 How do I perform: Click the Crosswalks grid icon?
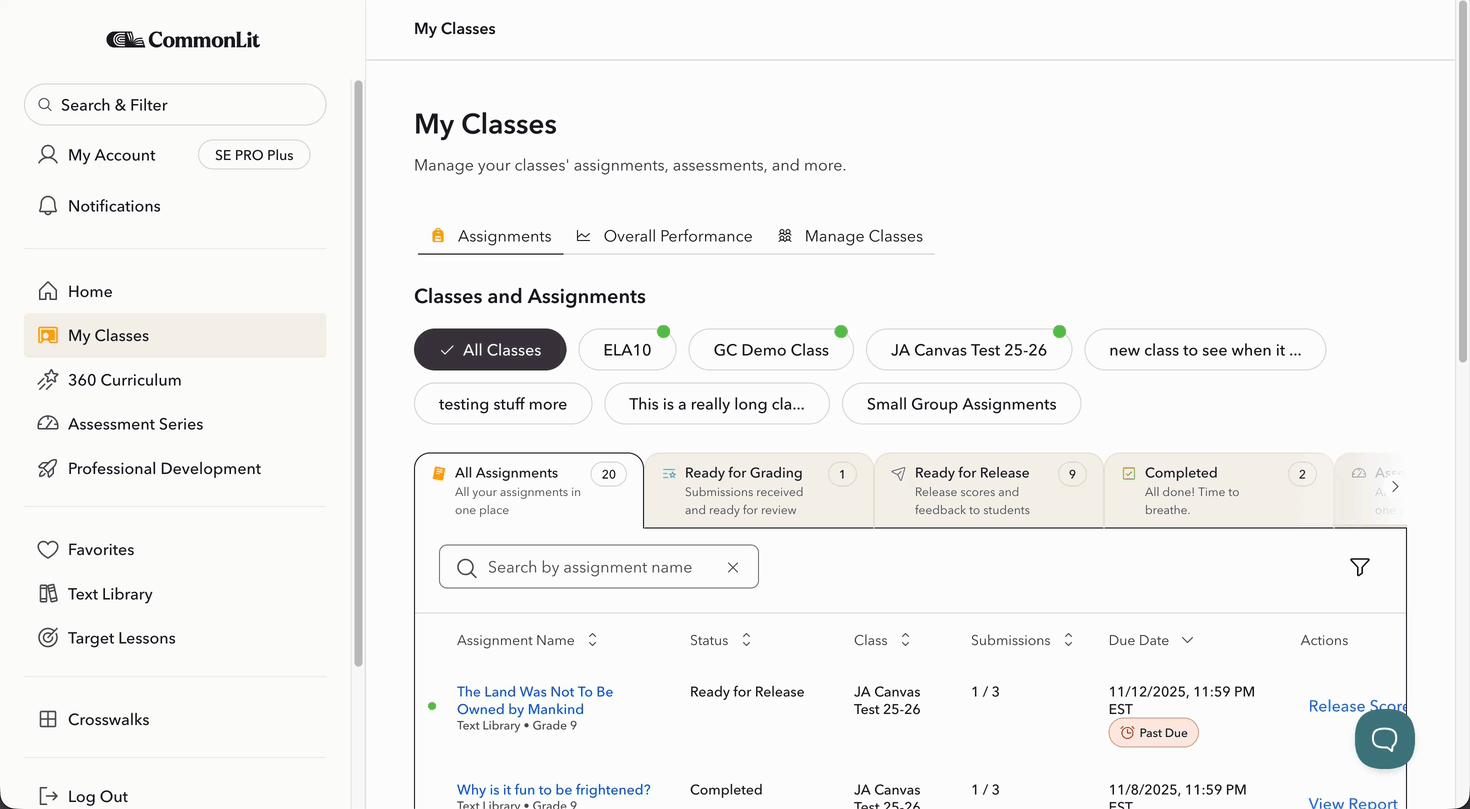pos(47,720)
